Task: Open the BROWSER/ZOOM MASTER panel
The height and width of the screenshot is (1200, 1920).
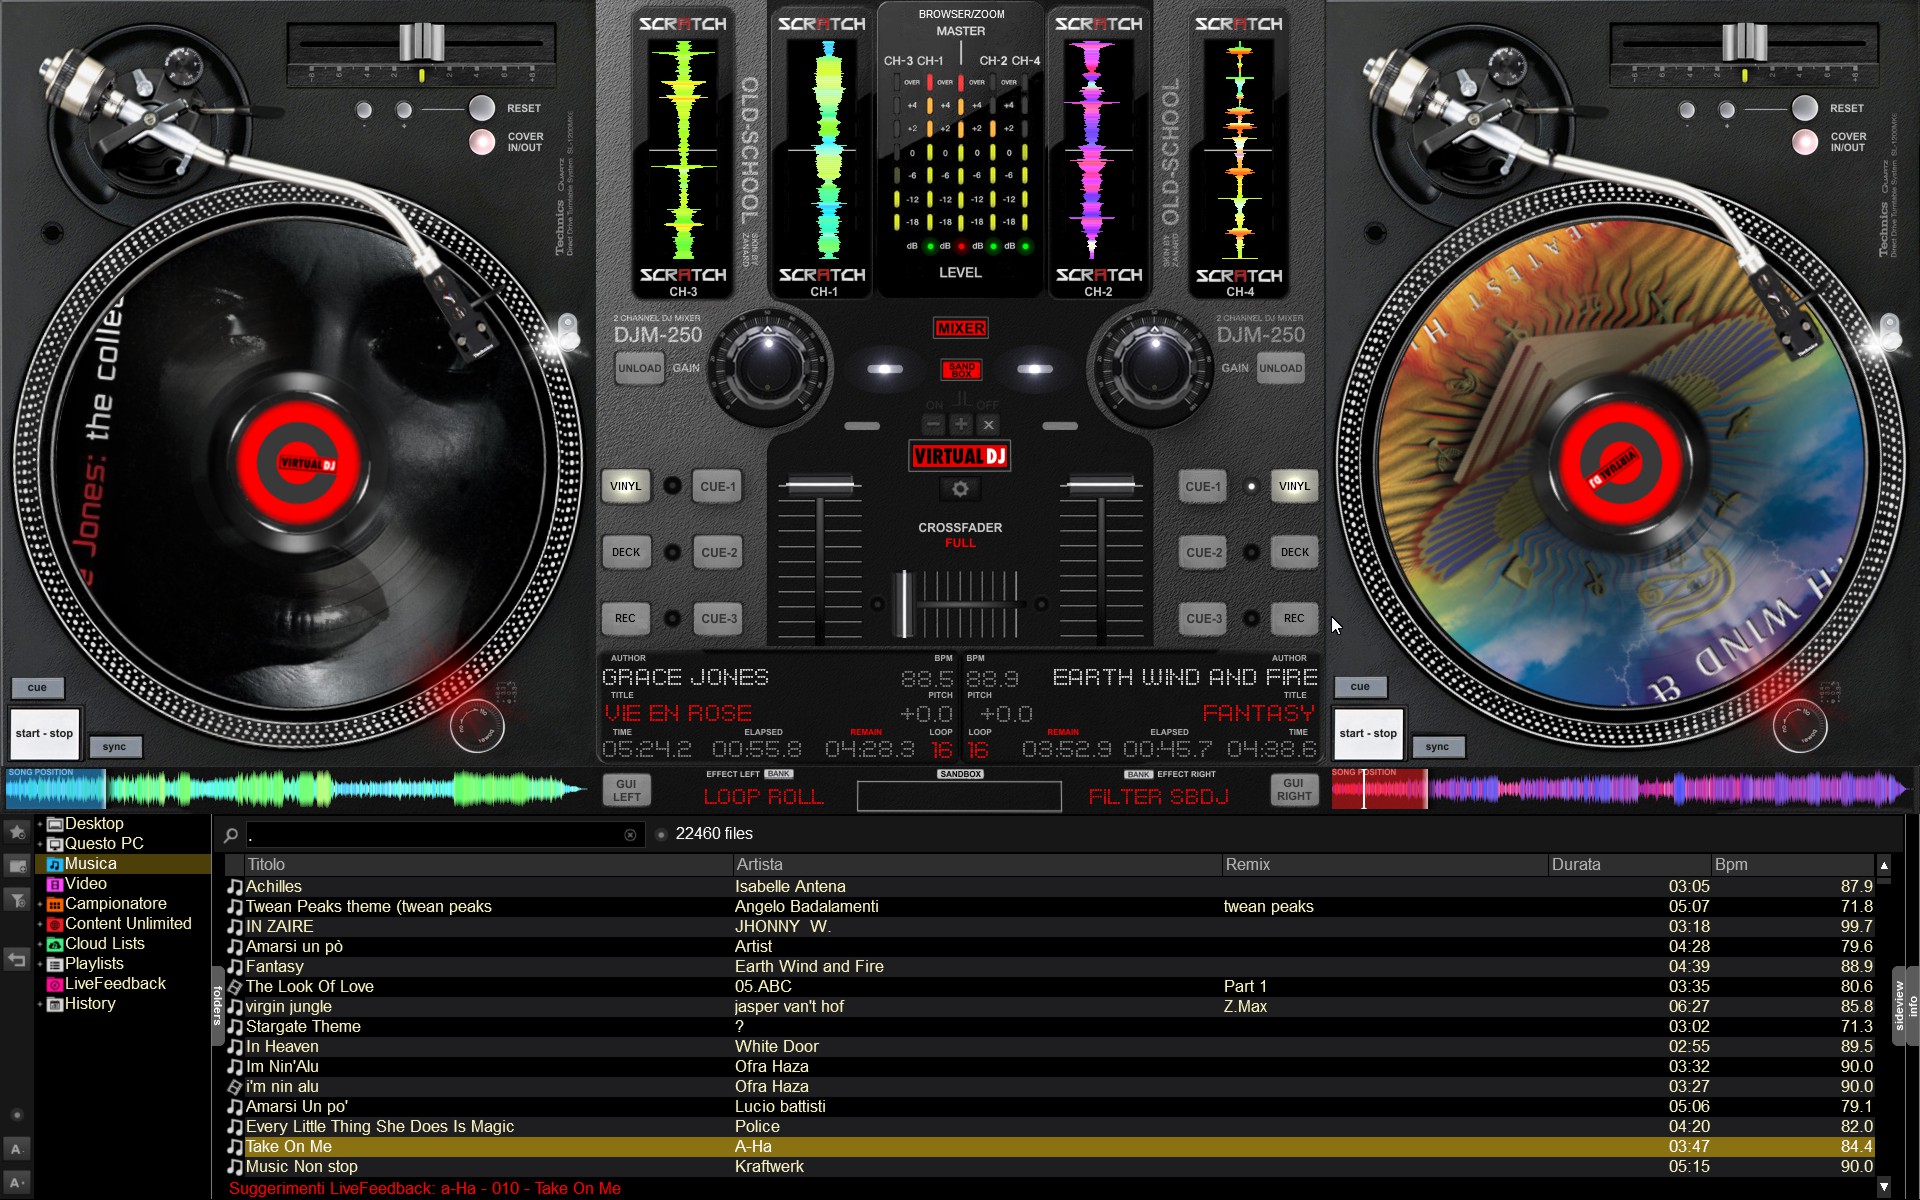Action: [958, 19]
